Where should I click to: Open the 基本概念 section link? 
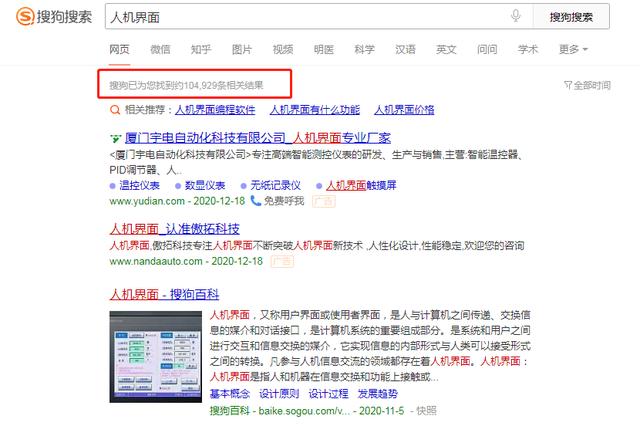(229, 394)
